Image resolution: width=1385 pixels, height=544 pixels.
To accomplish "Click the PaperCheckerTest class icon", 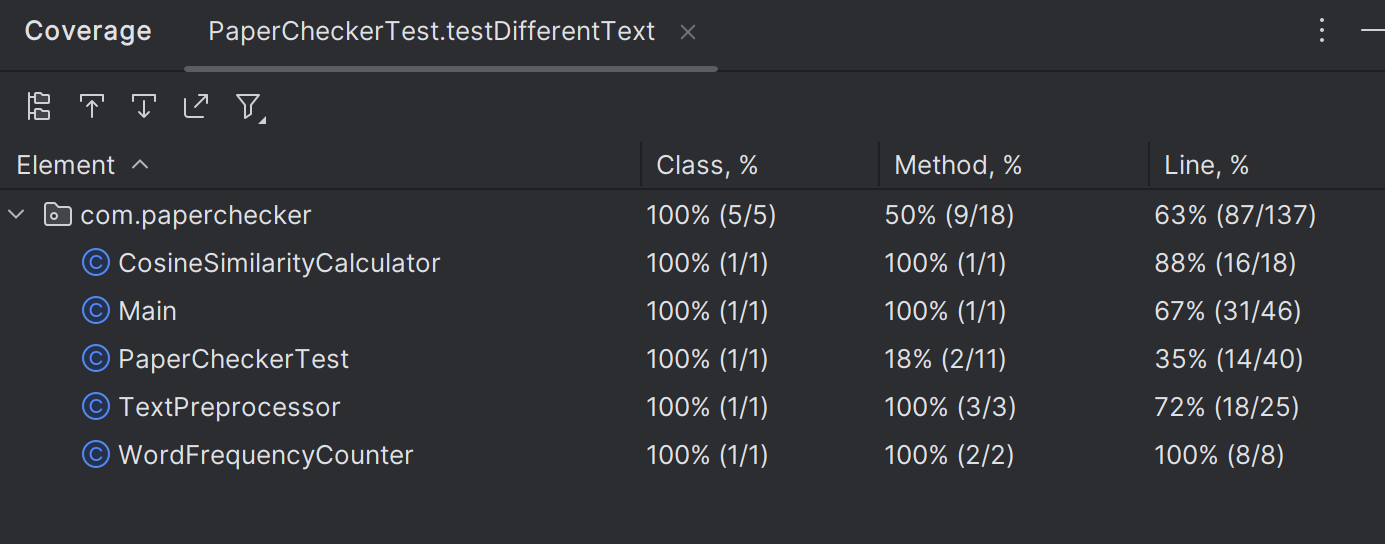I will [95, 359].
